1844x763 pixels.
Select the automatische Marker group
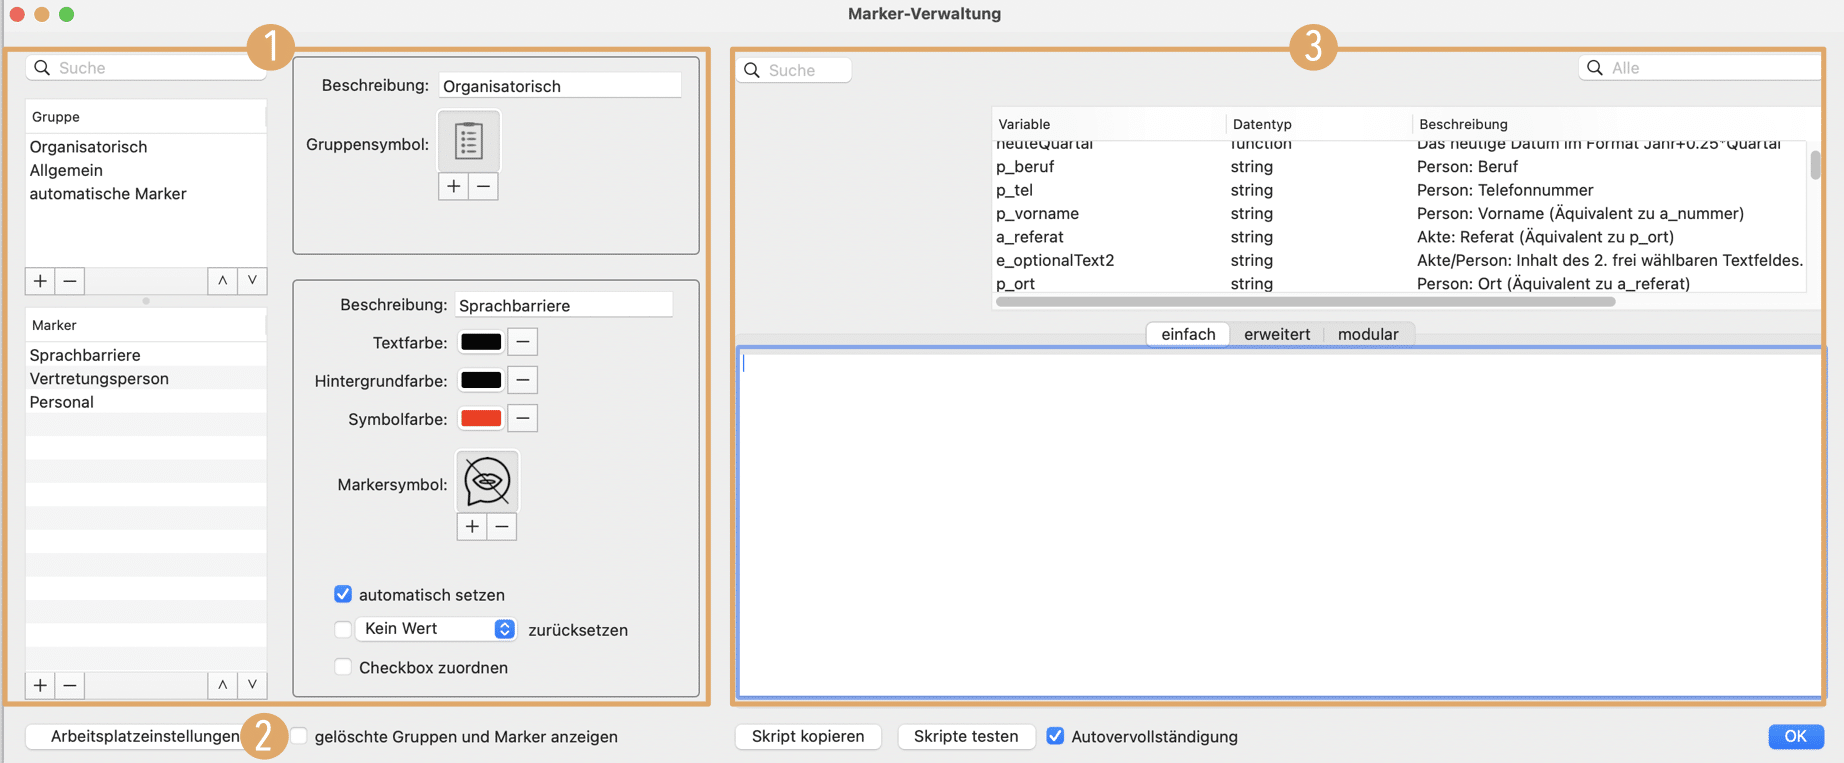point(146,194)
